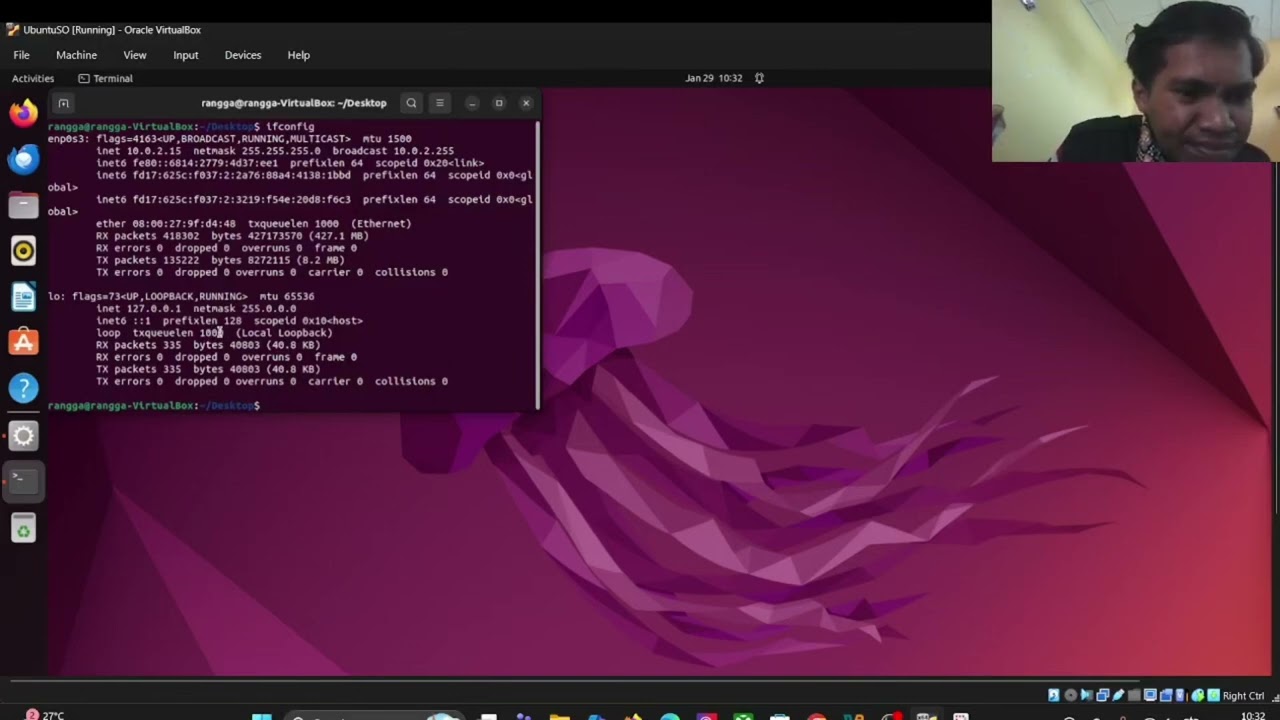Open the Help icon in dock
This screenshot has width=1280, height=720.
[24, 388]
